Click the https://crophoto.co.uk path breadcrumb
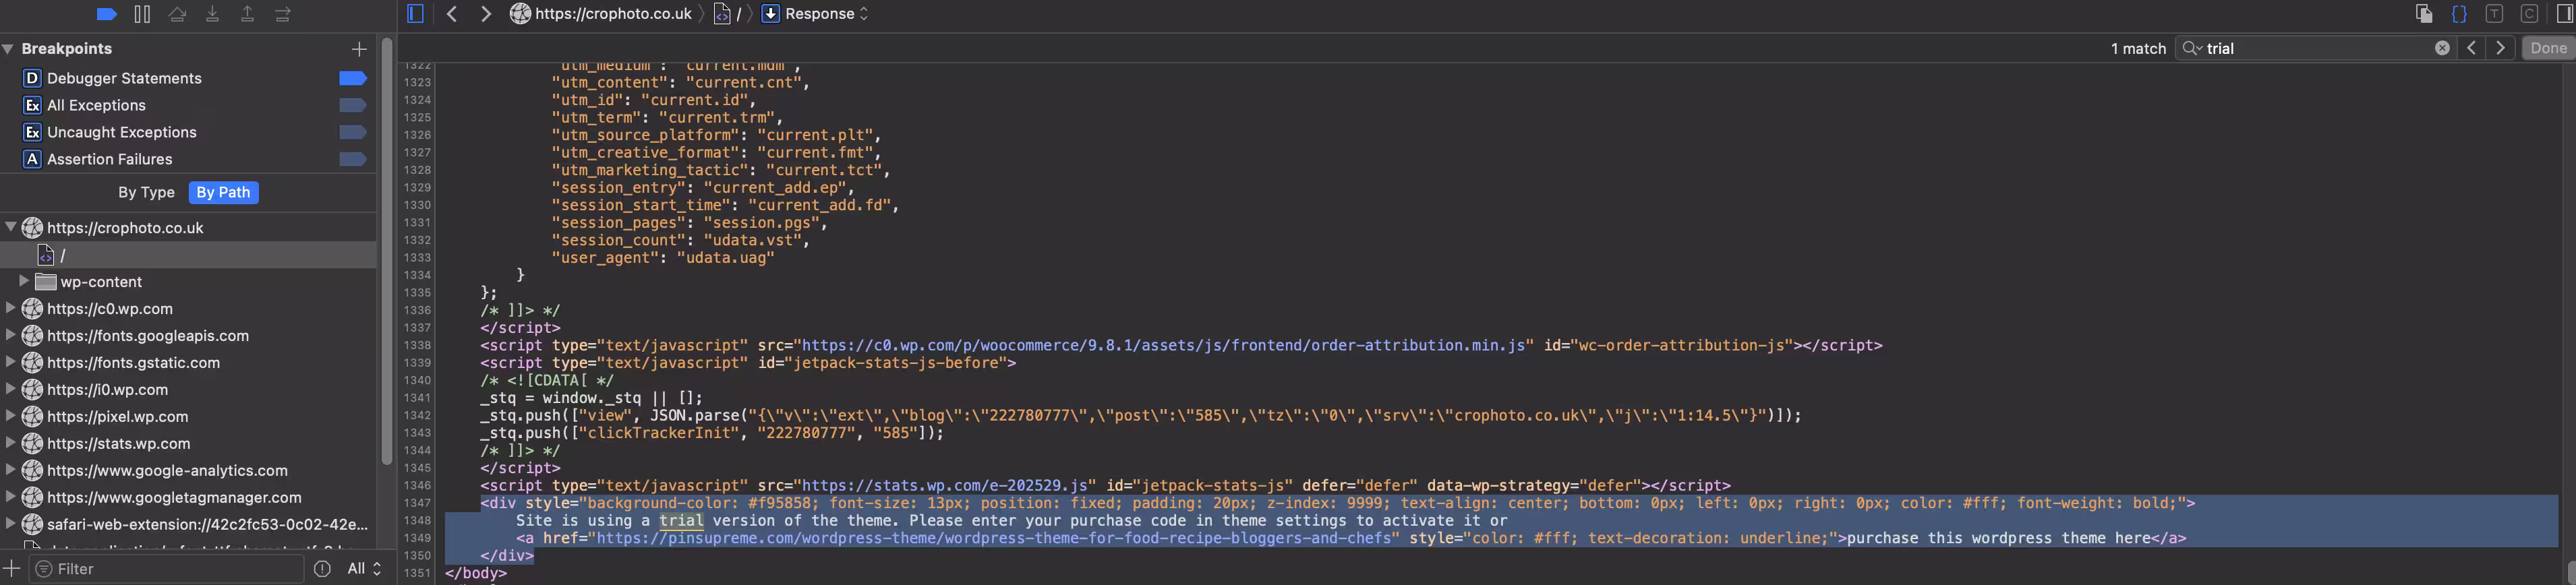Screen dimensions: 2576x585 (x=601, y=14)
